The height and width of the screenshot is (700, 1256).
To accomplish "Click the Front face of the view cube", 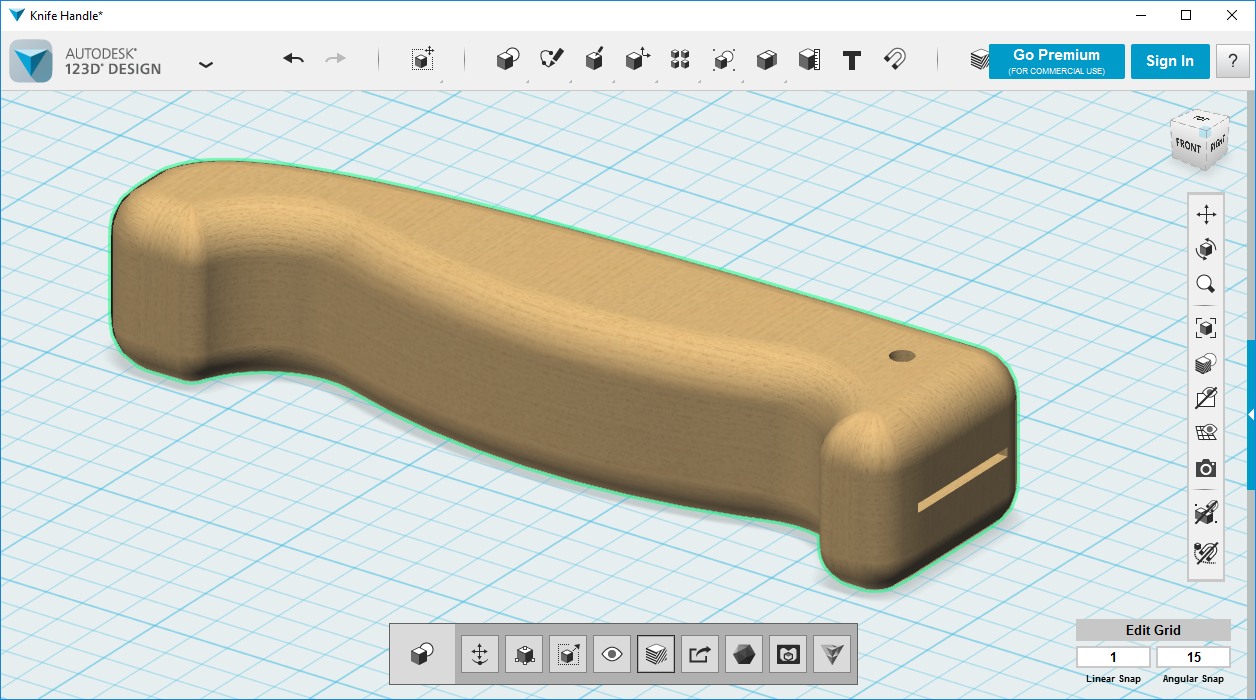I will 1188,145.
